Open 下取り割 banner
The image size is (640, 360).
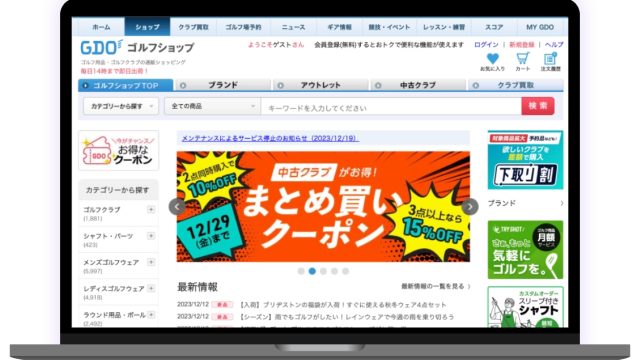point(525,160)
